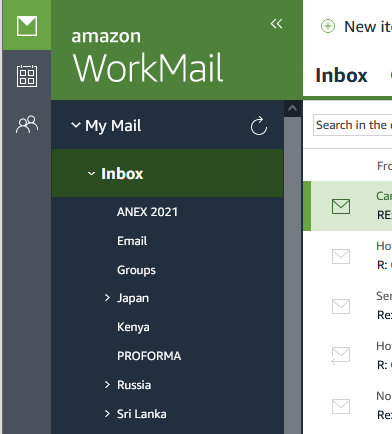Open the Japan folder
The image size is (392, 434).
point(133,298)
